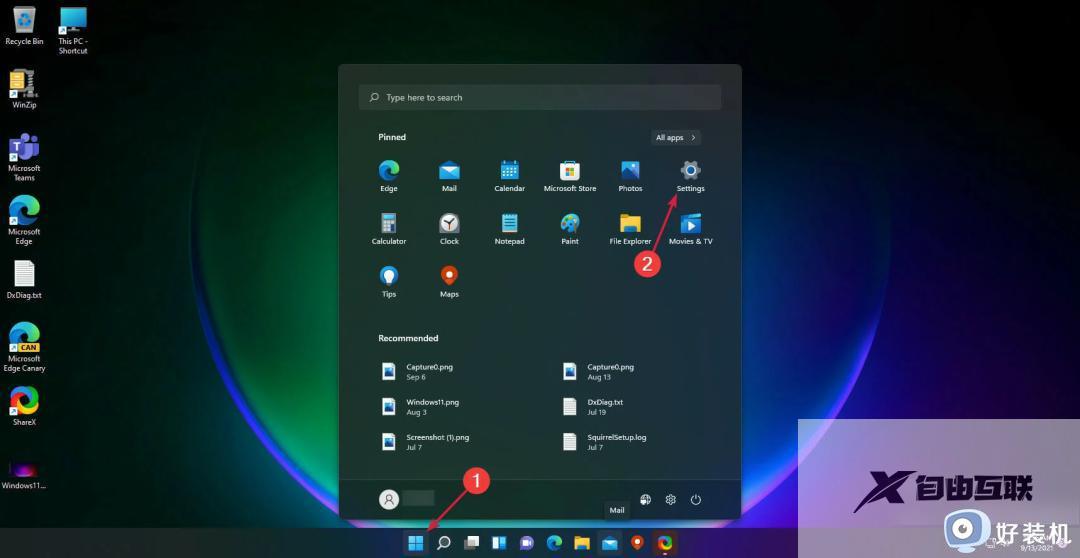Viewport: 1080px width, 558px height.
Task: Open Teams Chat on the taskbar
Action: tap(526, 543)
